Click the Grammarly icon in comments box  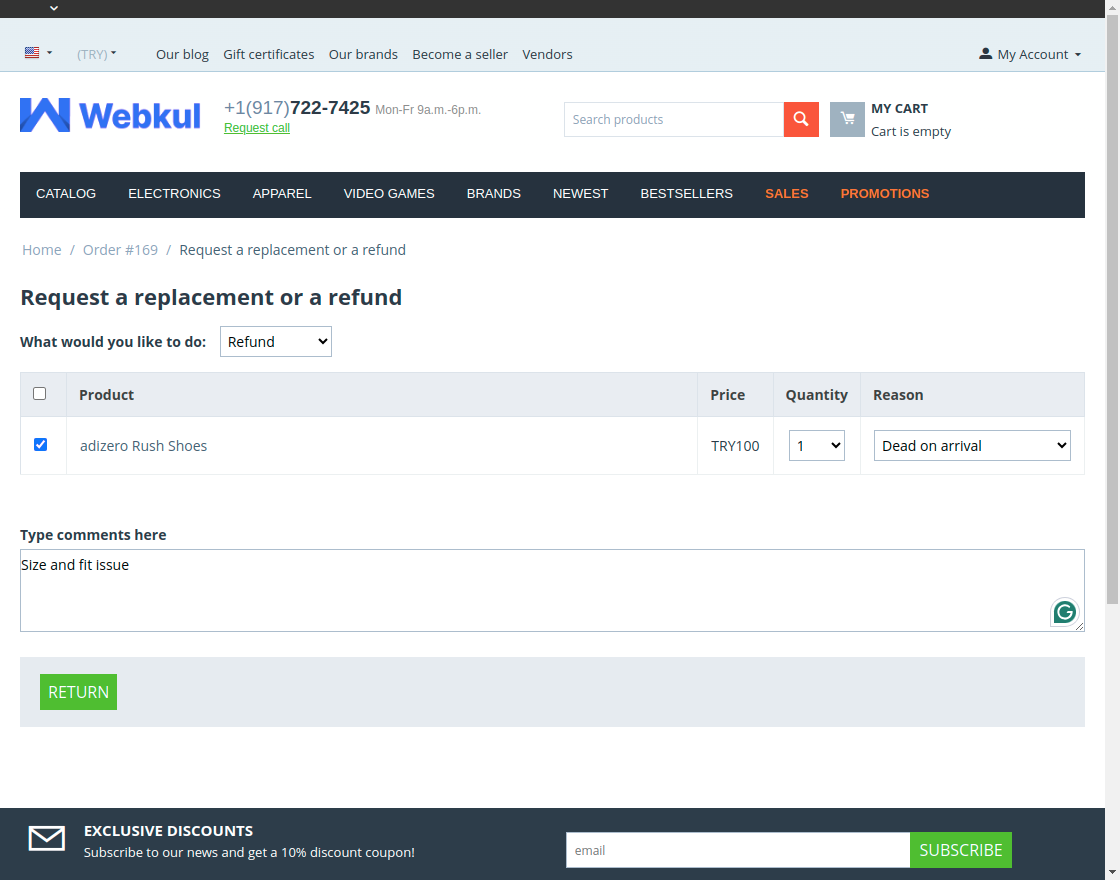(1064, 611)
